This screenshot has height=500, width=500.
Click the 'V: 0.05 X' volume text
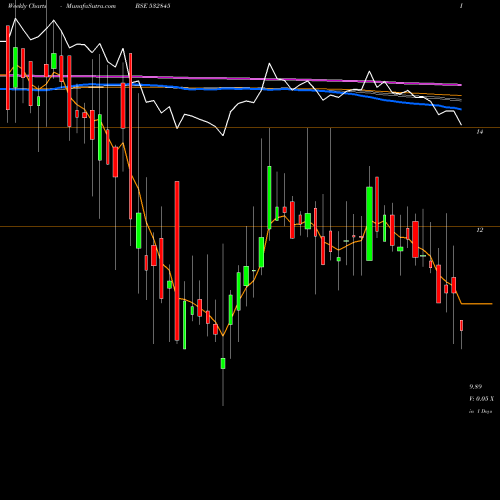pos(481,399)
